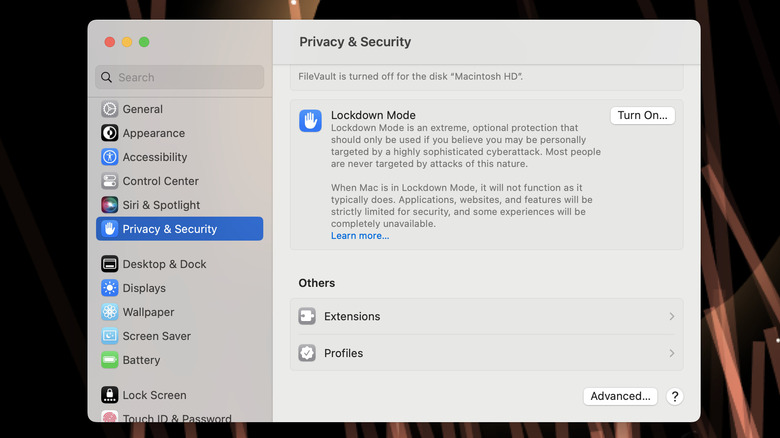Click the General settings gear icon

(110, 109)
